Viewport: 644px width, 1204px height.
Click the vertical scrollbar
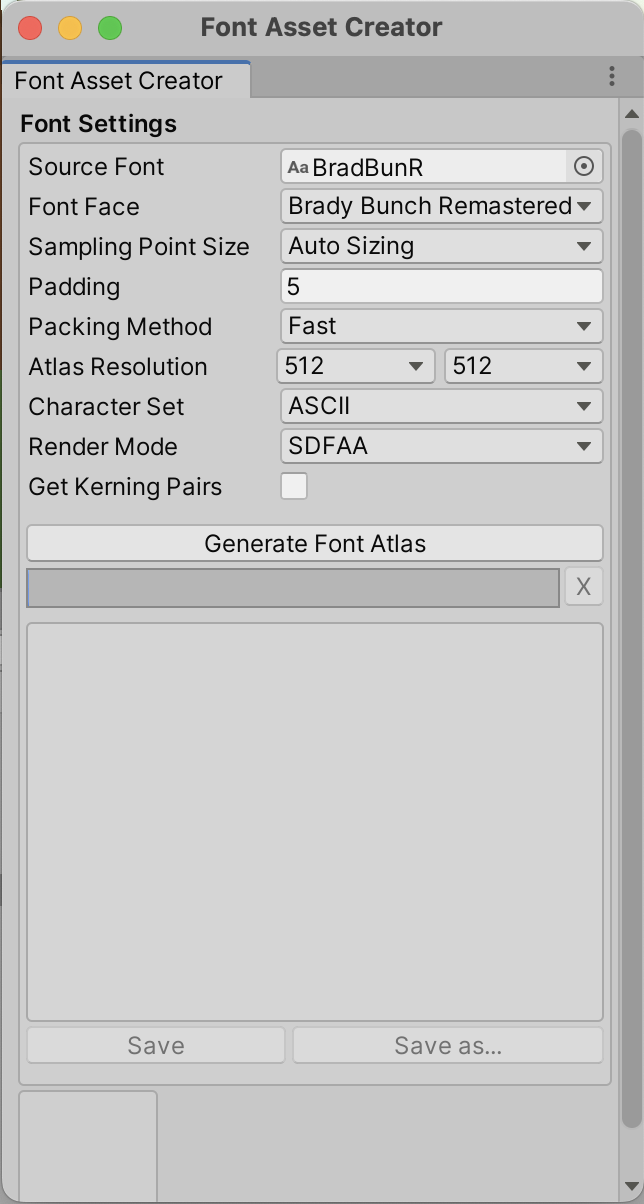631,620
